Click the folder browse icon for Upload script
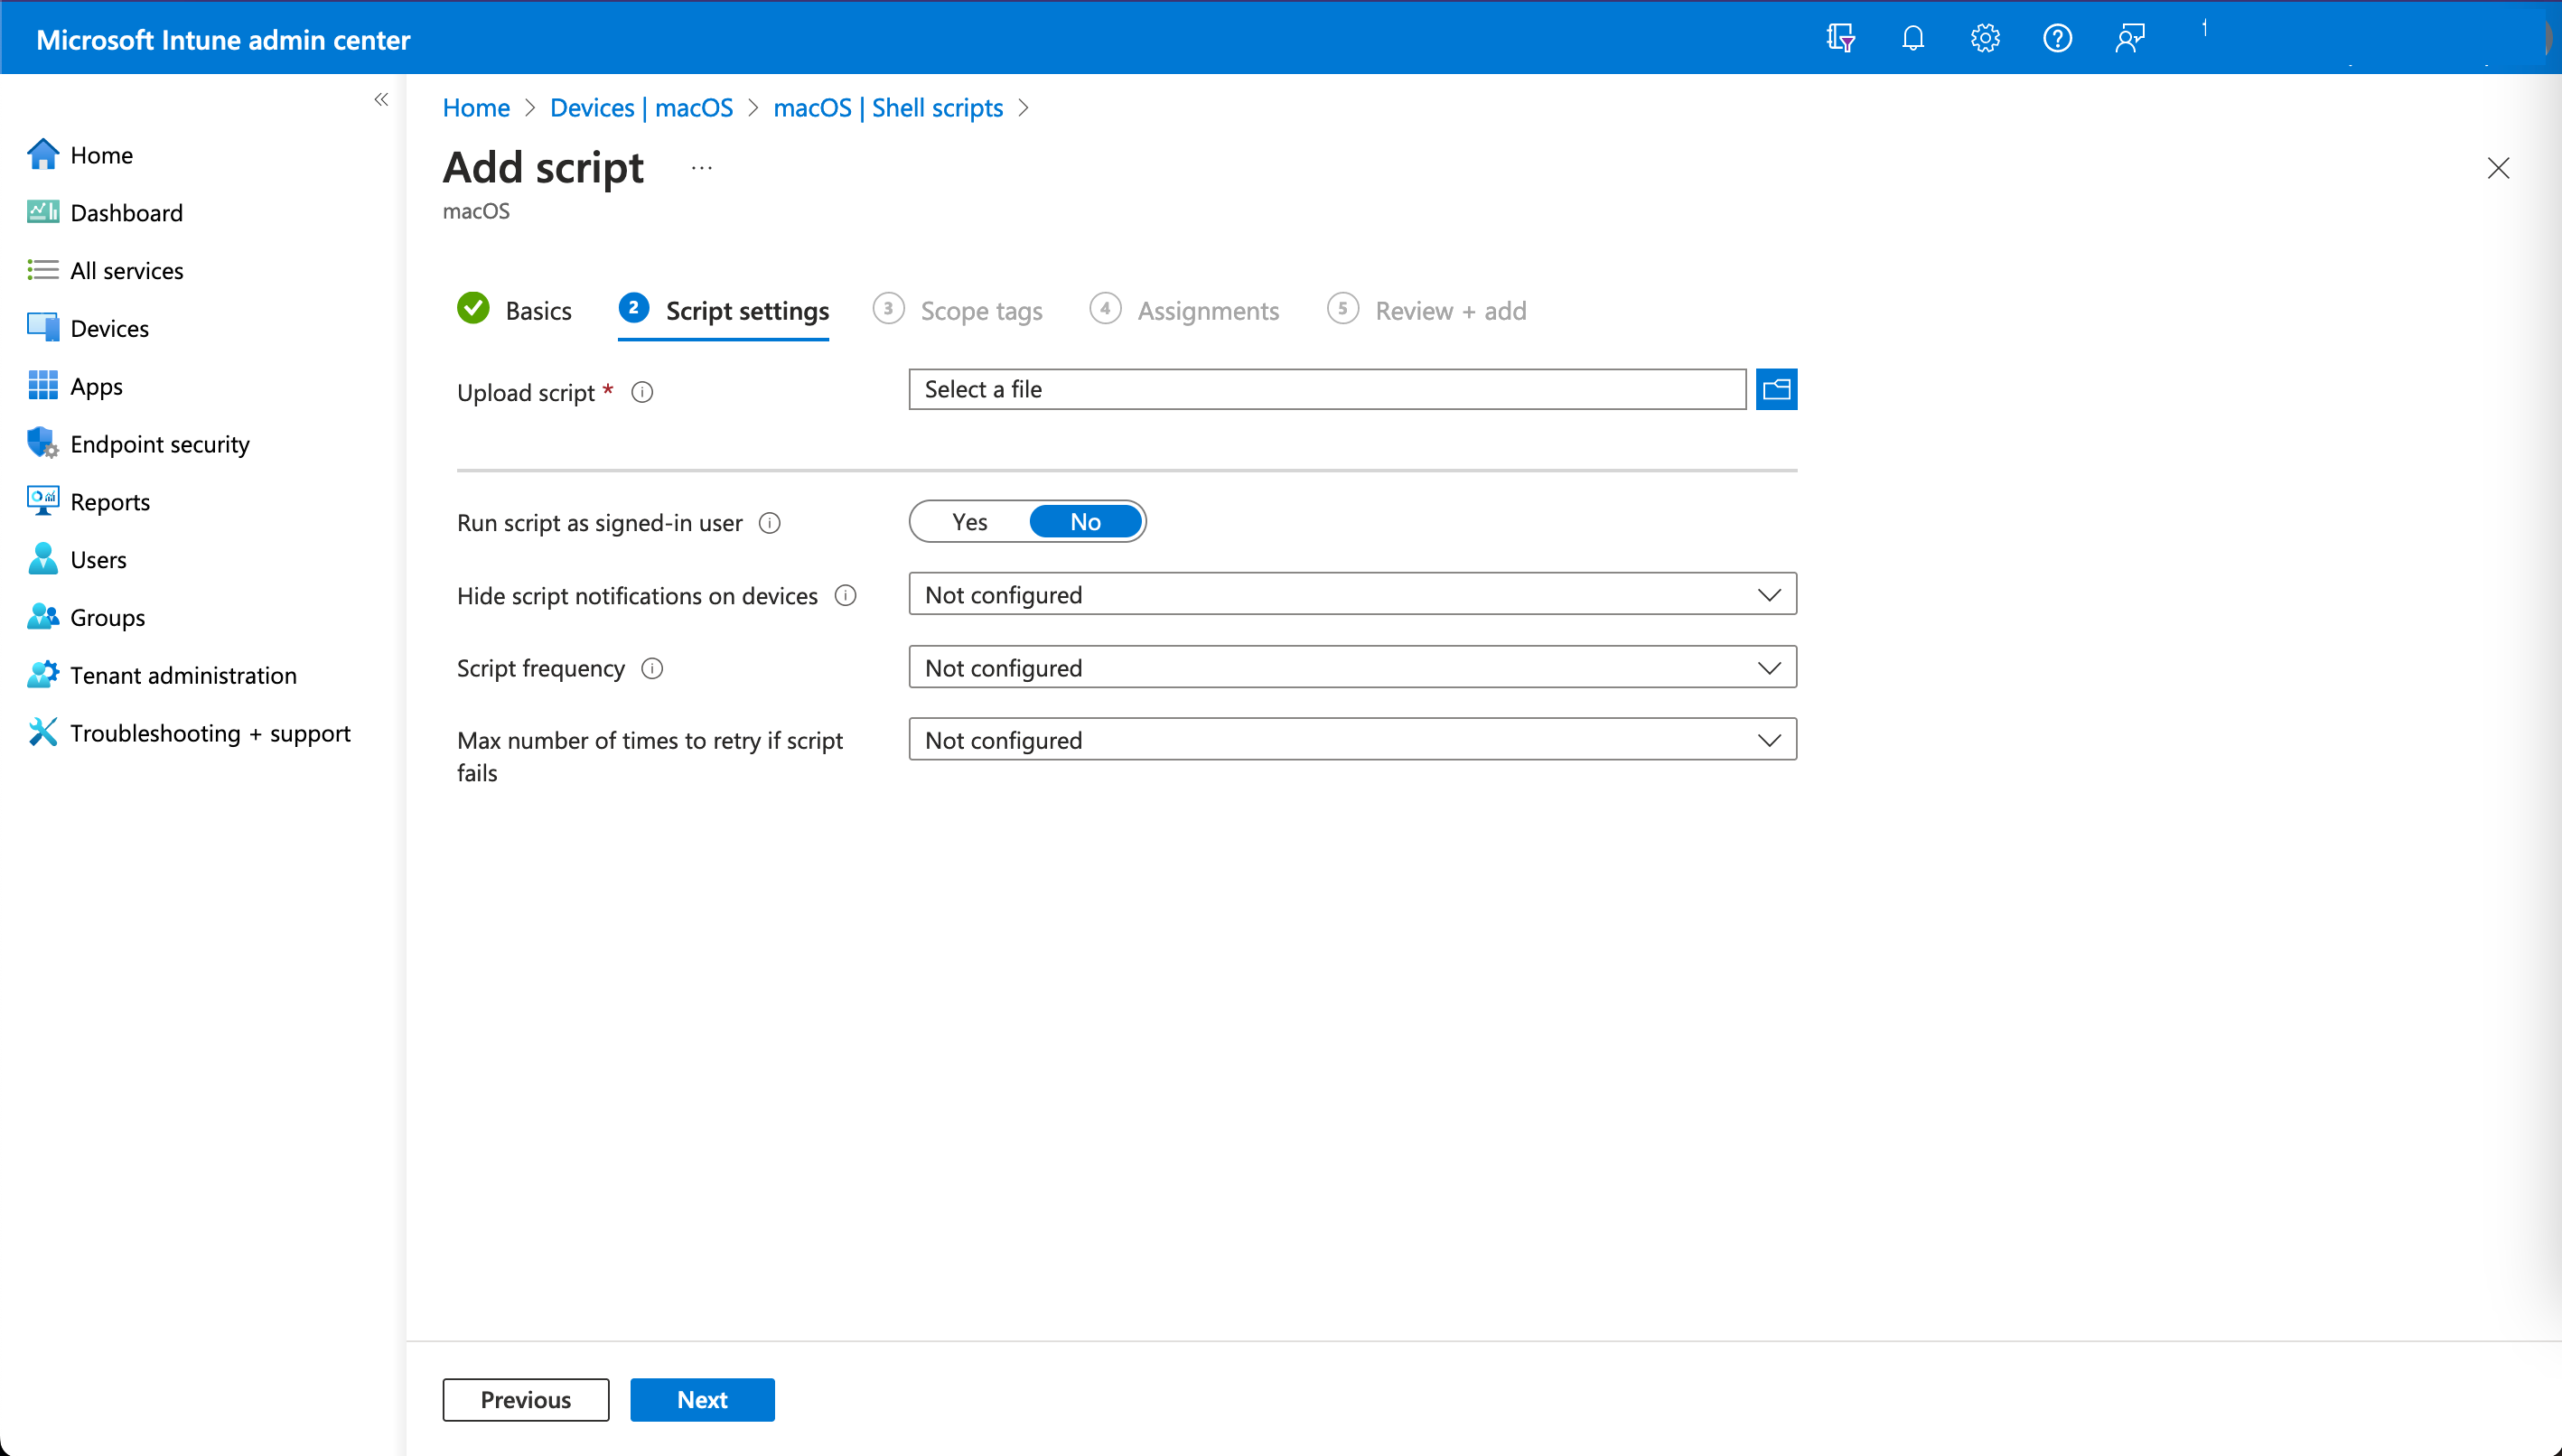The height and width of the screenshot is (1456, 2562). pyautogui.click(x=1776, y=389)
